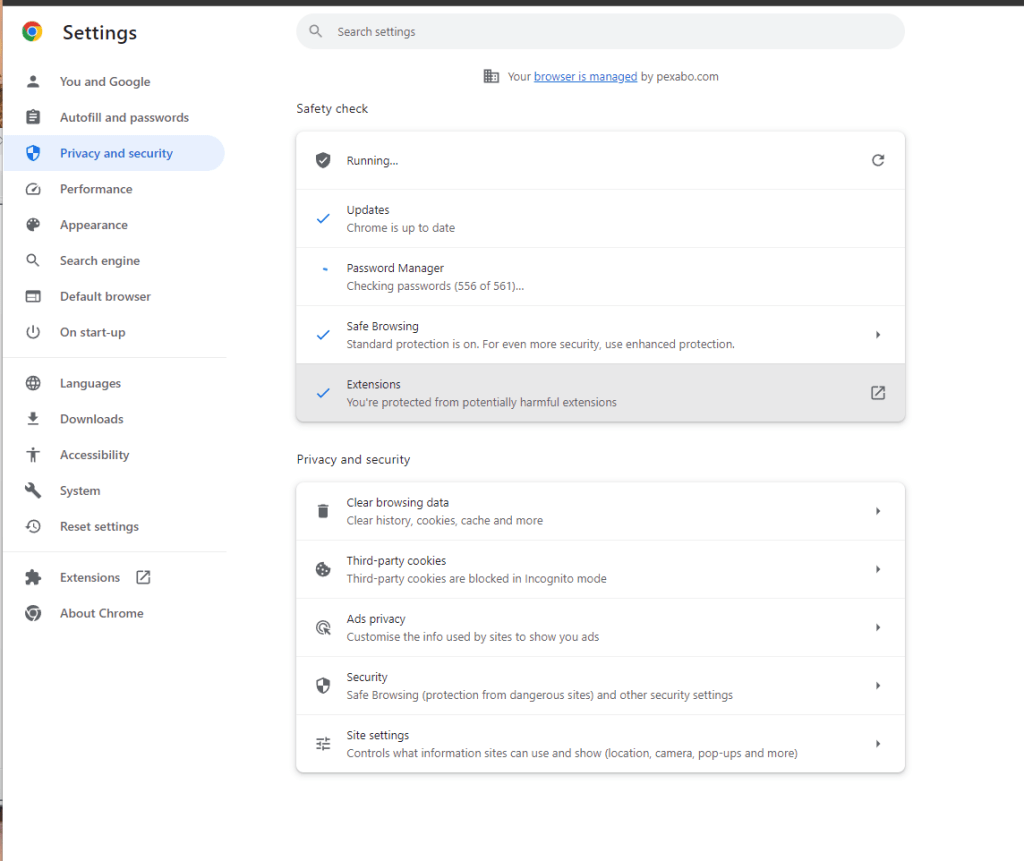Screen dimensions: 1024x861
Task: Click the shield icon in the Security row
Action: point(323,685)
